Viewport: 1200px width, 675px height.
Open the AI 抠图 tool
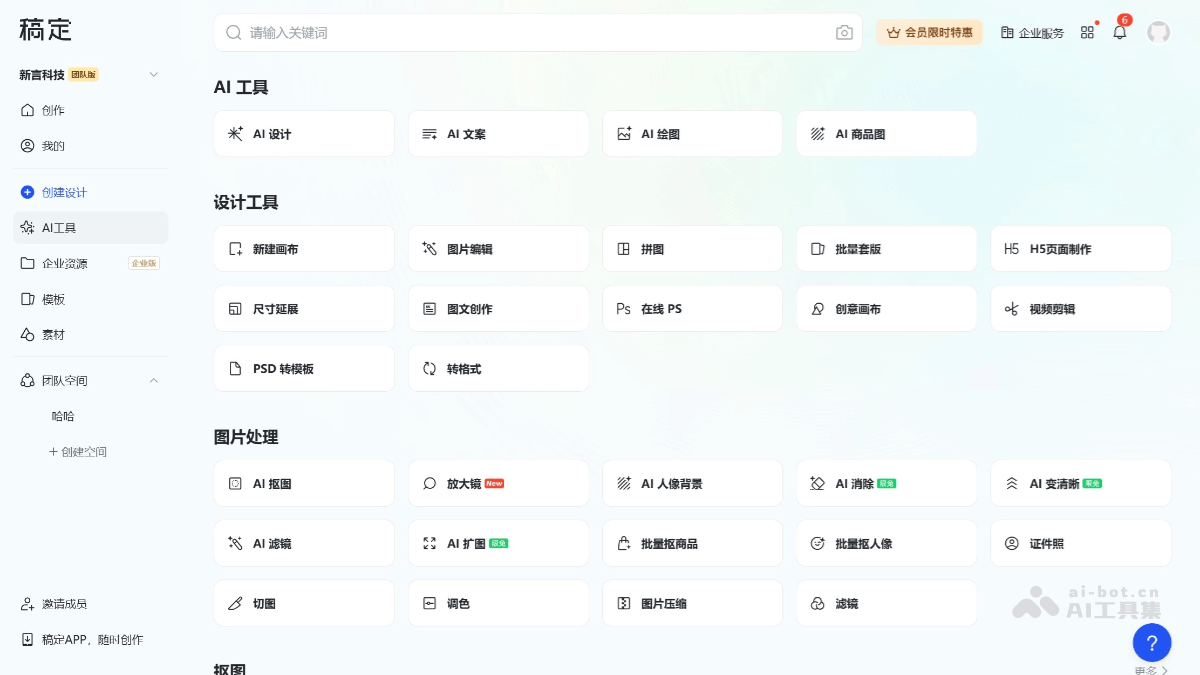pos(303,483)
